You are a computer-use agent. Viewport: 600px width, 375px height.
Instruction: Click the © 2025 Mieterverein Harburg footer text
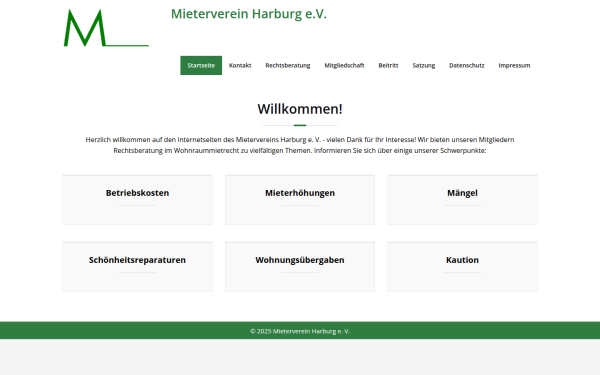pos(300,331)
